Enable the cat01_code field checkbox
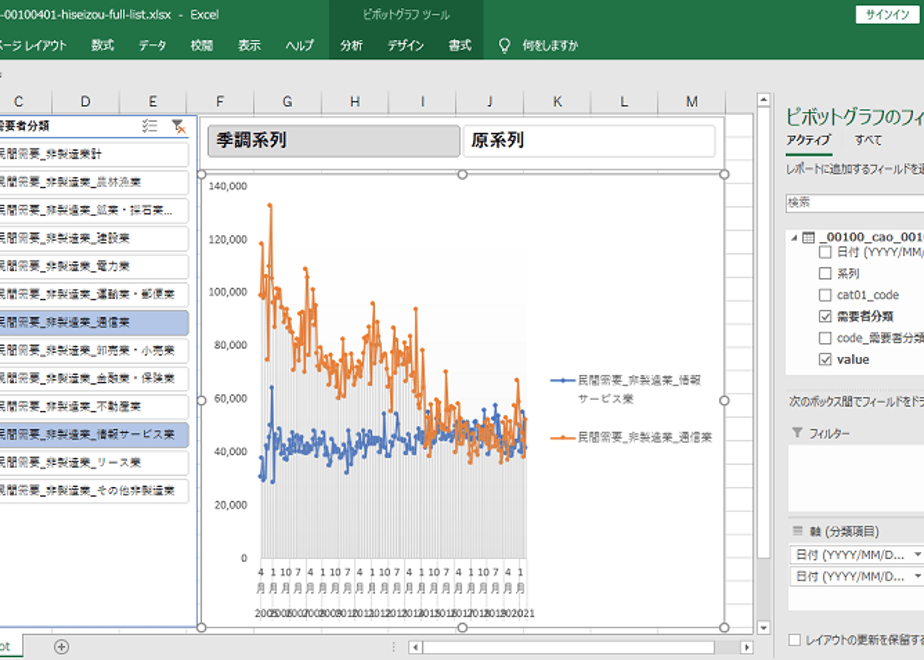This screenshot has height=660, width=924. tap(825, 295)
